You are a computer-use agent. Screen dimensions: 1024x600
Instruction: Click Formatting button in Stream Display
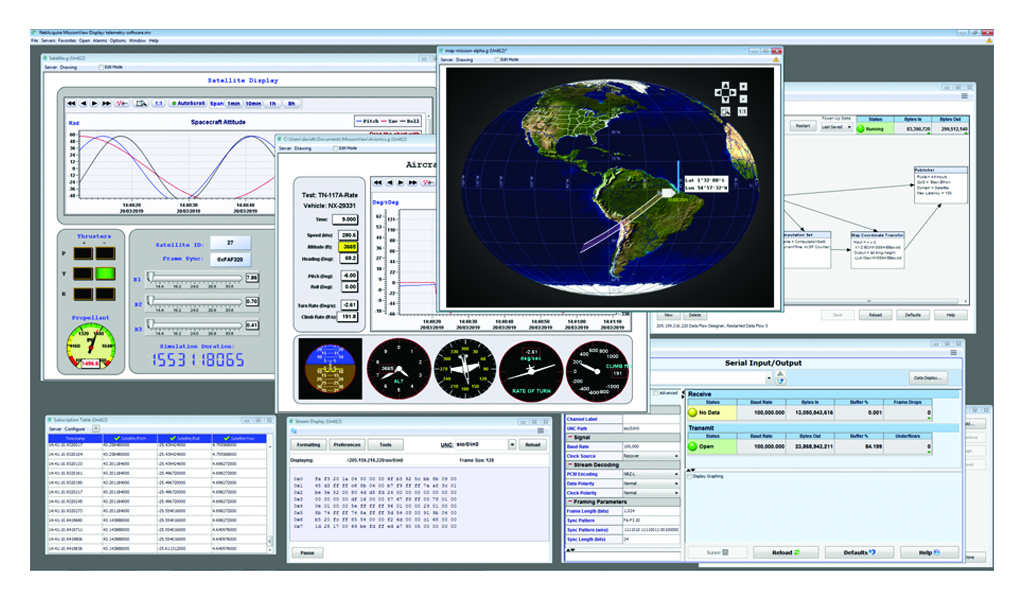[308, 445]
